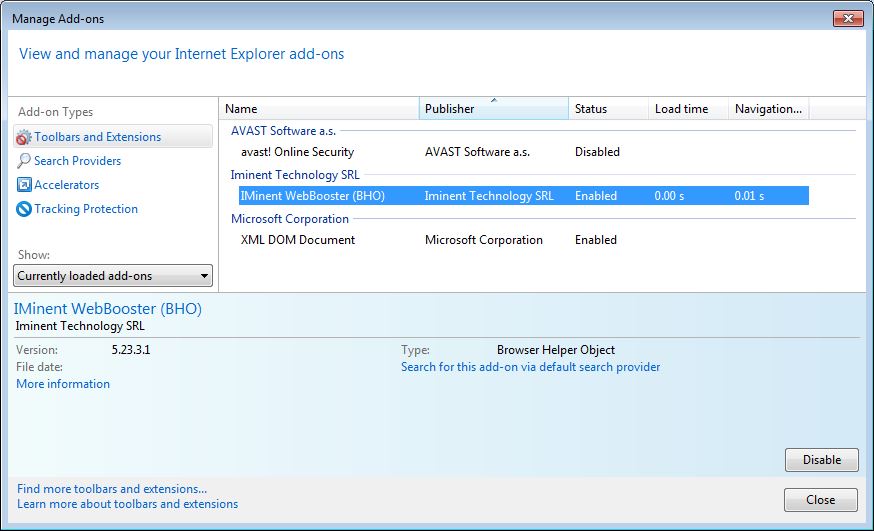The width and height of the screenshot is (874, 531).
Task: Sort by the Load time column header
Action: click(688, 109)
